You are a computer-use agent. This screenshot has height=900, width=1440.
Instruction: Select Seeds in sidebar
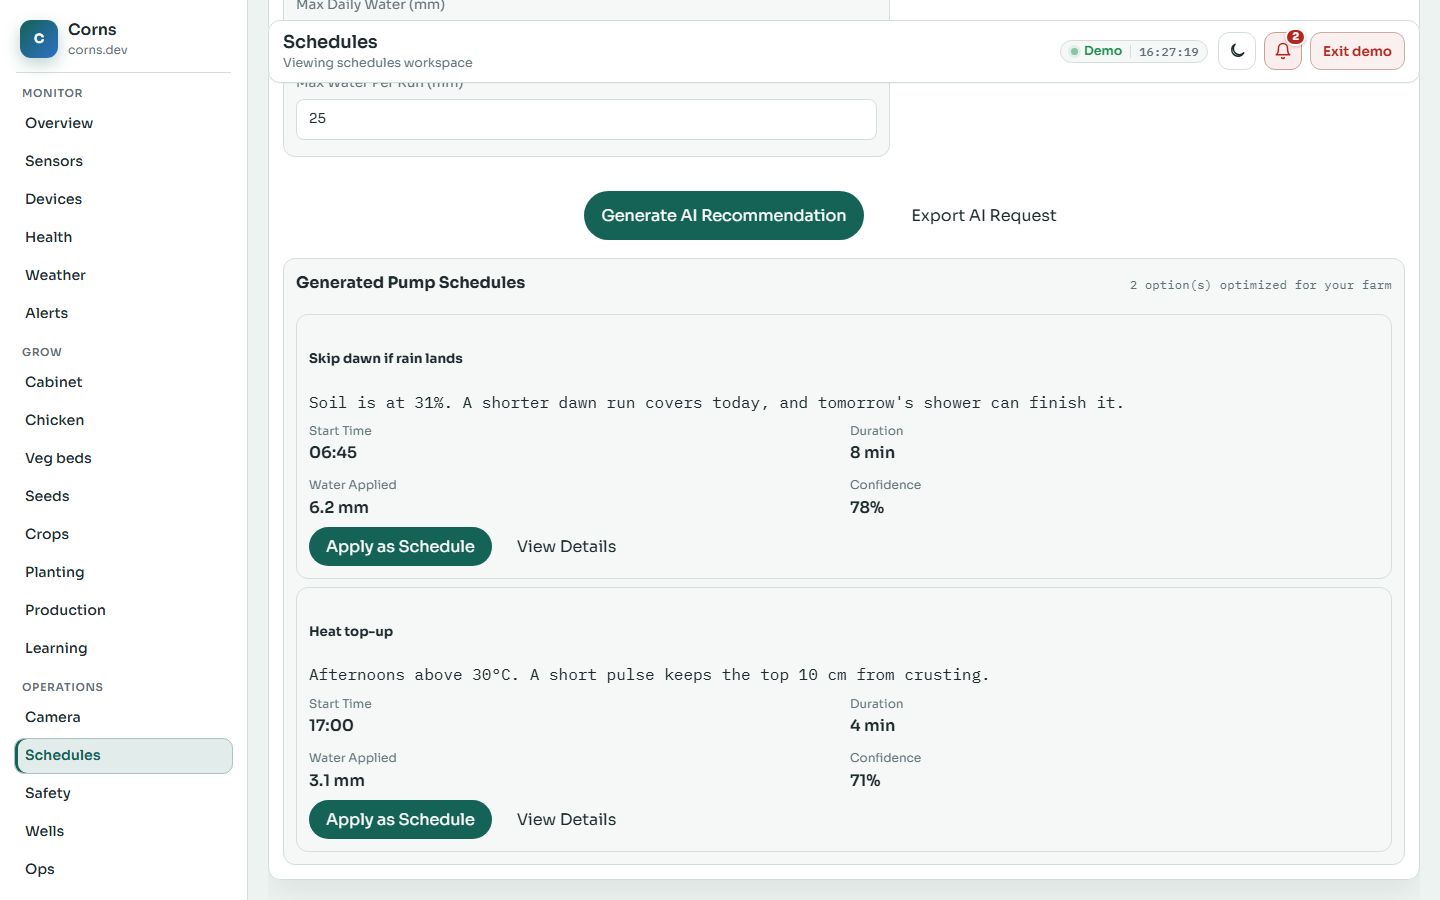click(x=124, y=496)
